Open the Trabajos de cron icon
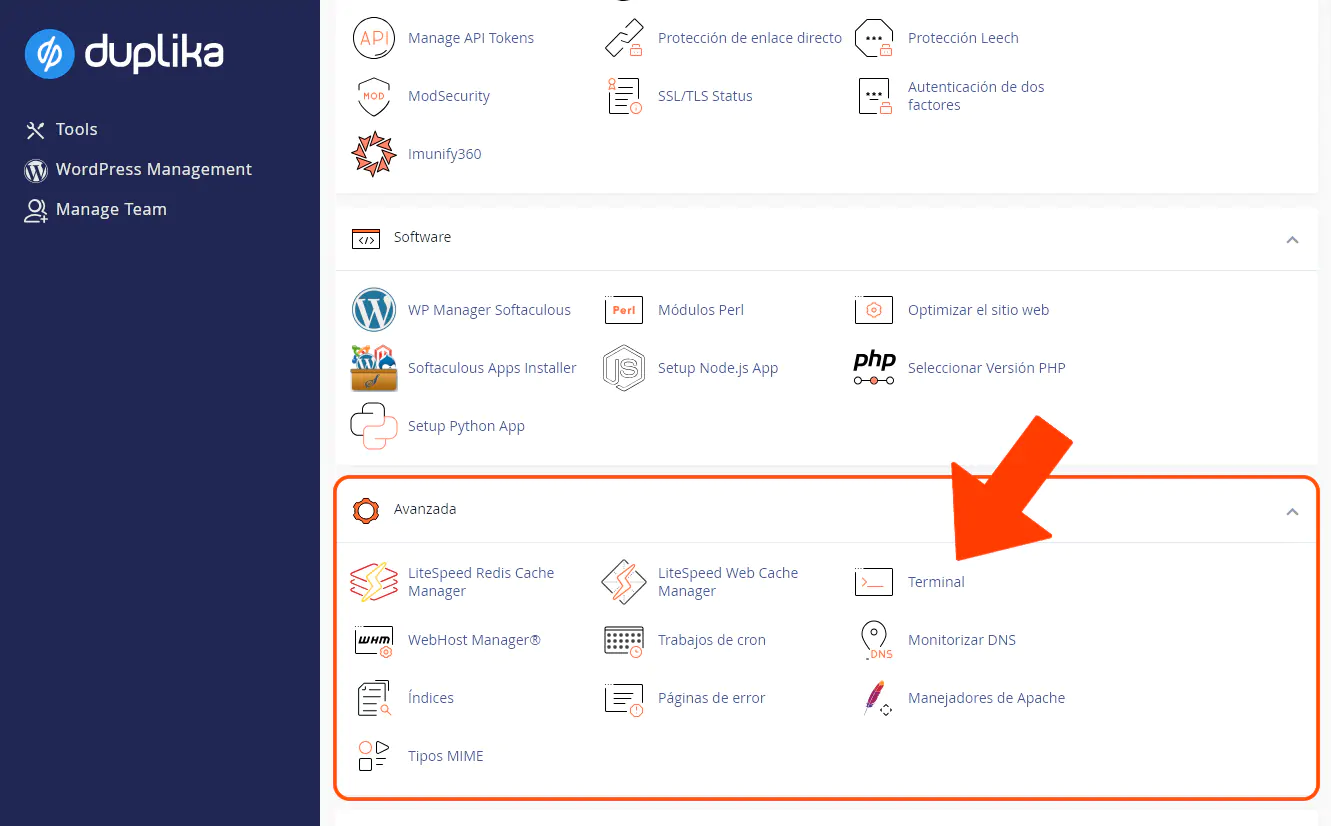This screenshot has height=826, width=1331. click(624, 640)
